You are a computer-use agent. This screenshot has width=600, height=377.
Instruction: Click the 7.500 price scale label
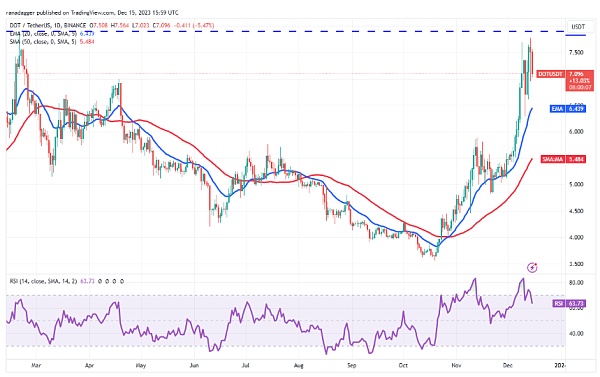point(576,52)
